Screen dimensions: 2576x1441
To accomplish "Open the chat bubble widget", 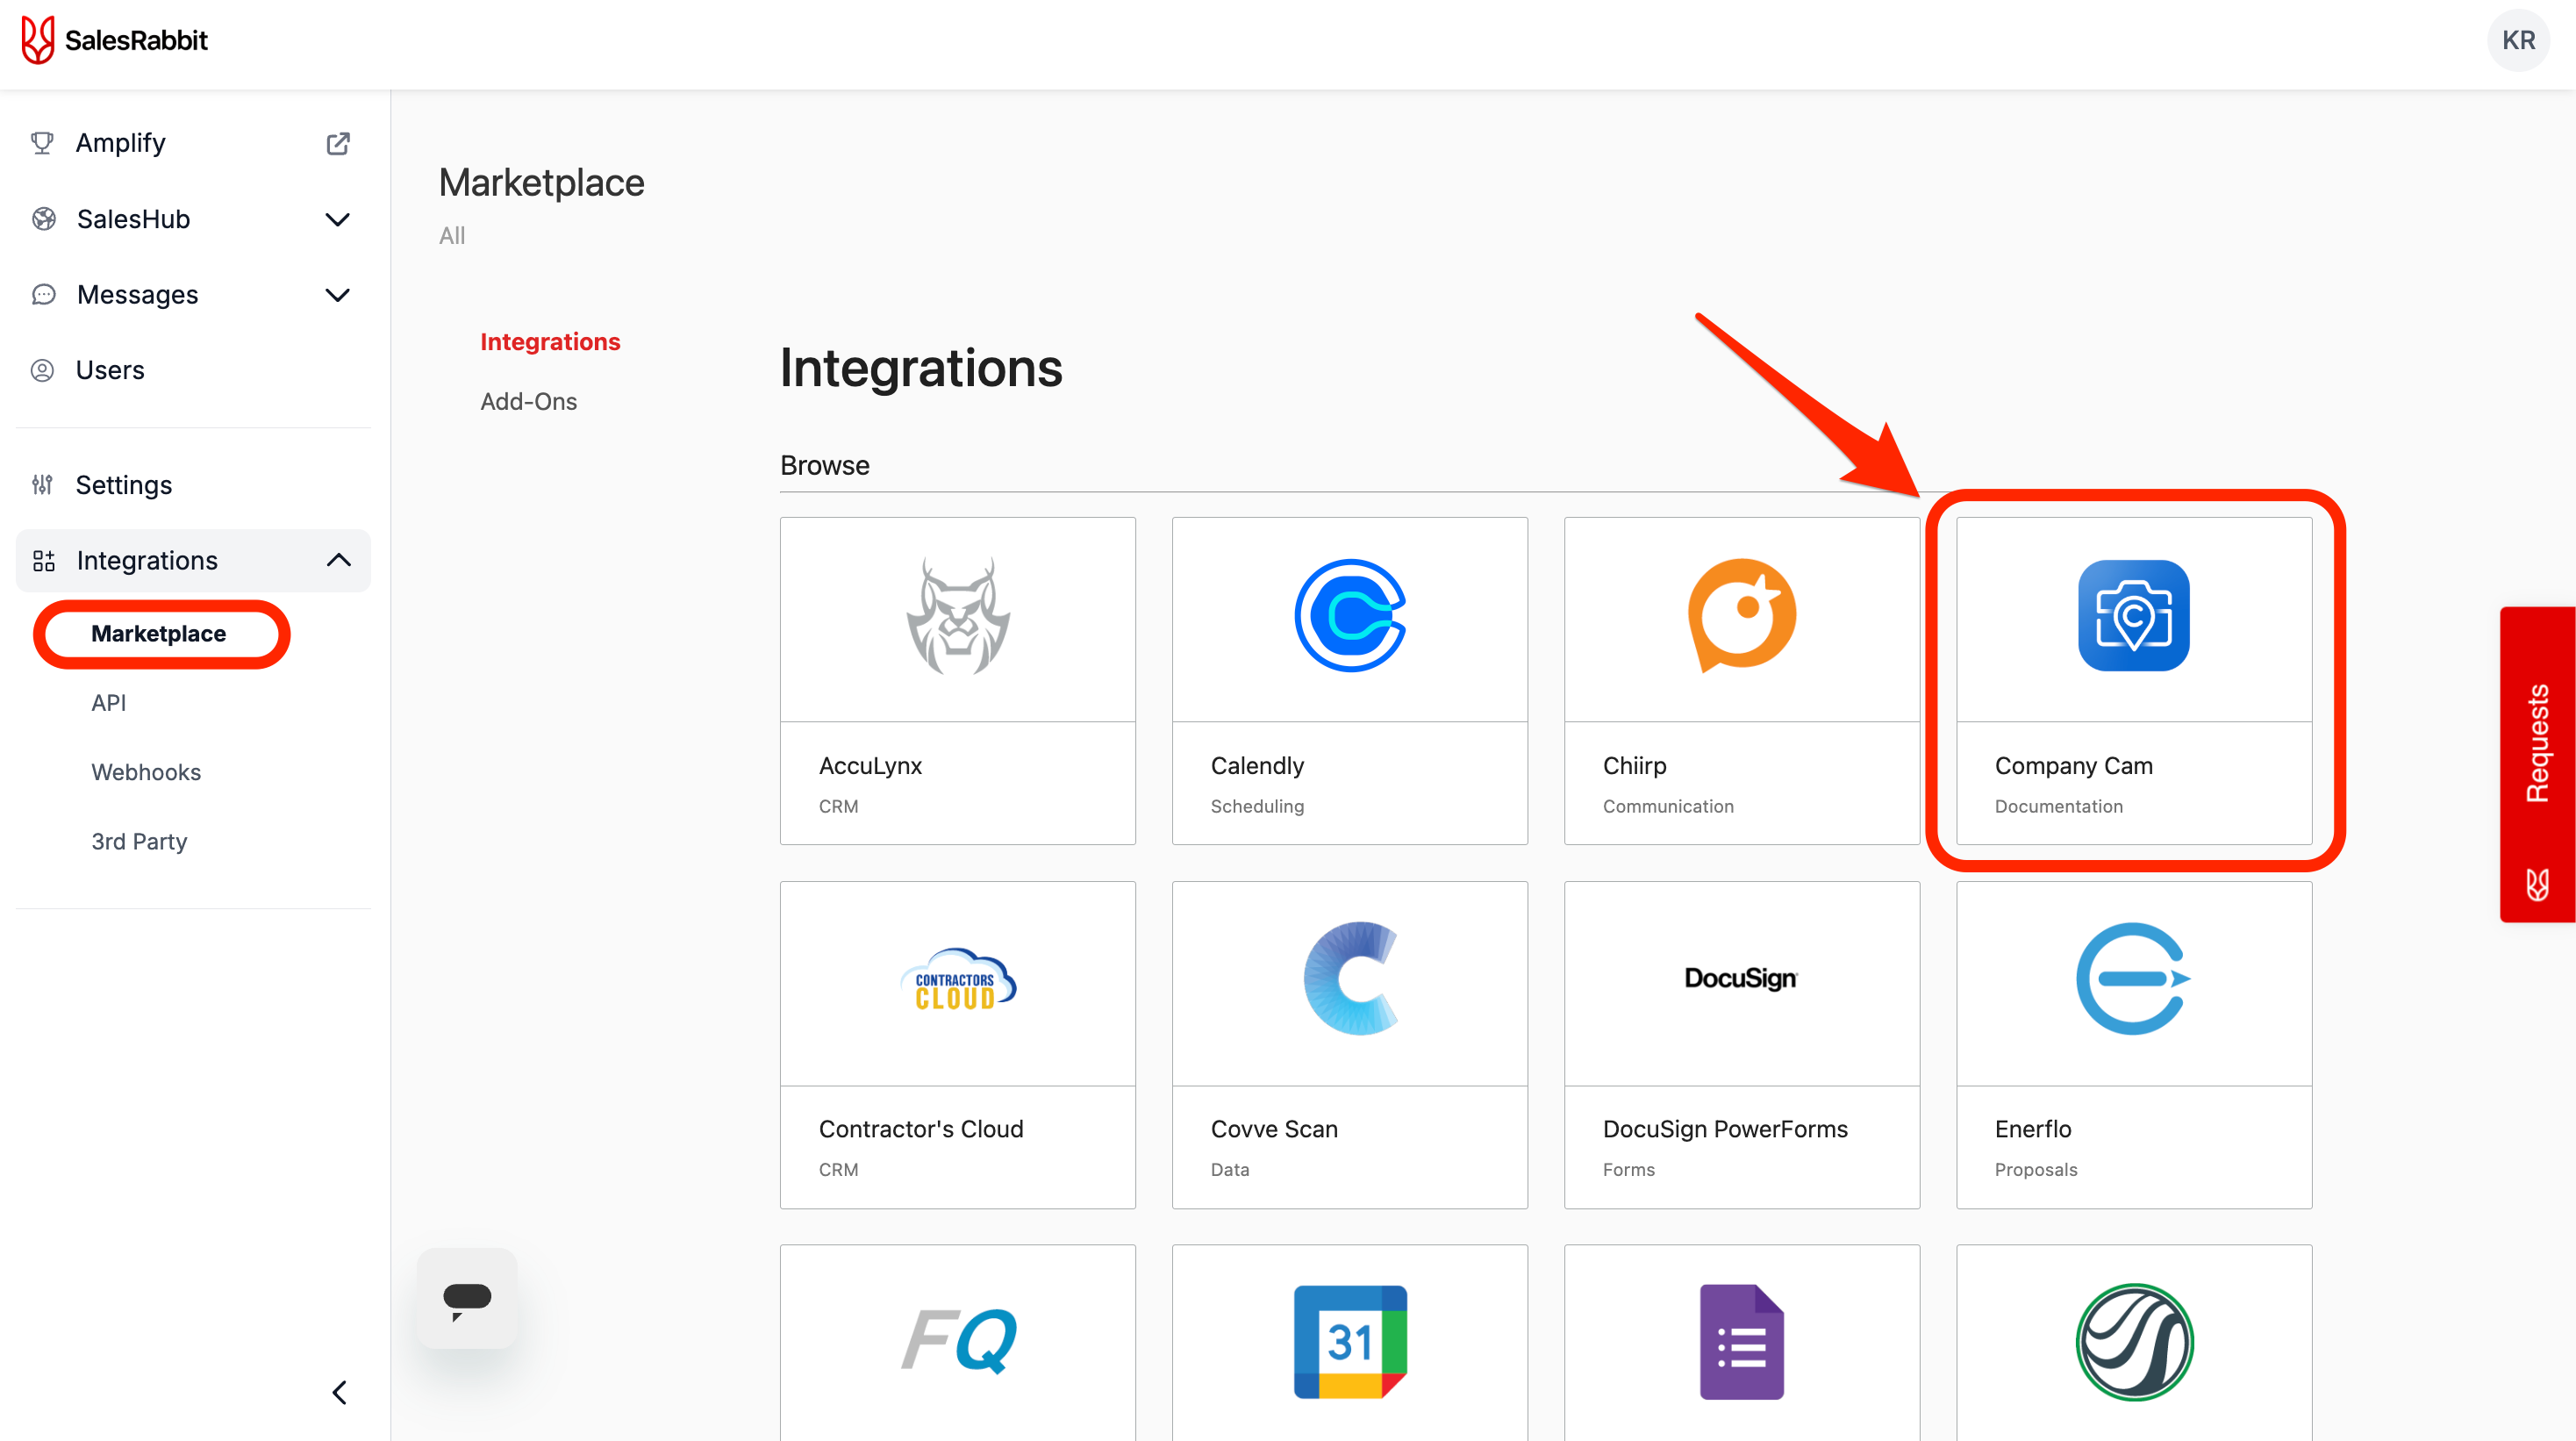I will [x=467, y=1298].
